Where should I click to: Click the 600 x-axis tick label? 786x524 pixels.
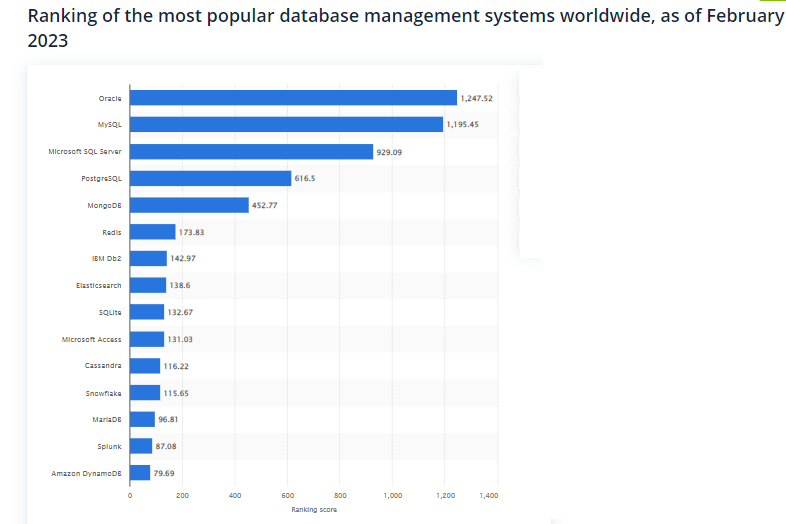288,495
